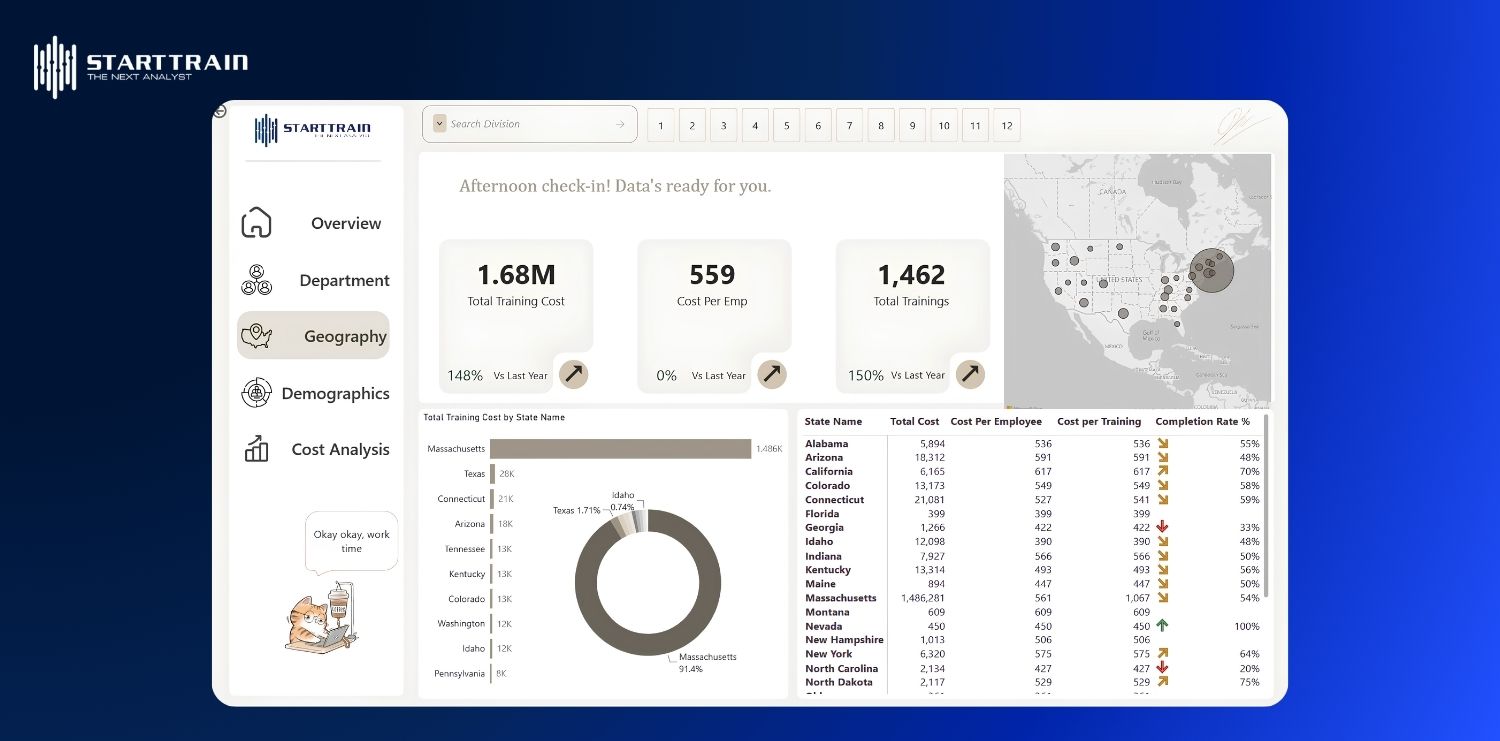
Task: Click the StartTrain logo in the sidebar
Action: click(313, 130)
